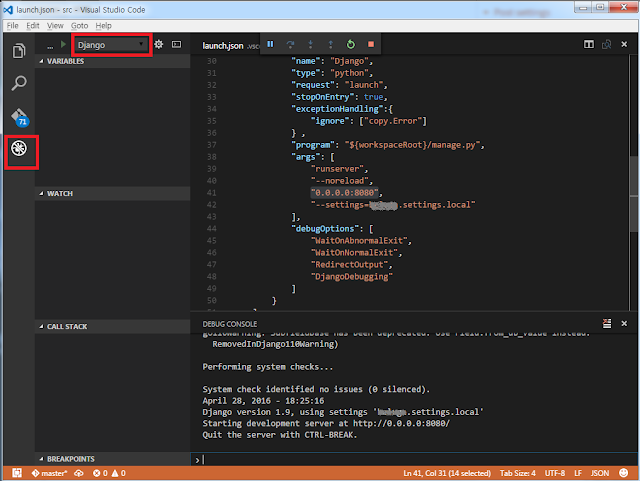Change UTF-8 file encoding
This screenshot has width=640, height=481.
[555, 473]
